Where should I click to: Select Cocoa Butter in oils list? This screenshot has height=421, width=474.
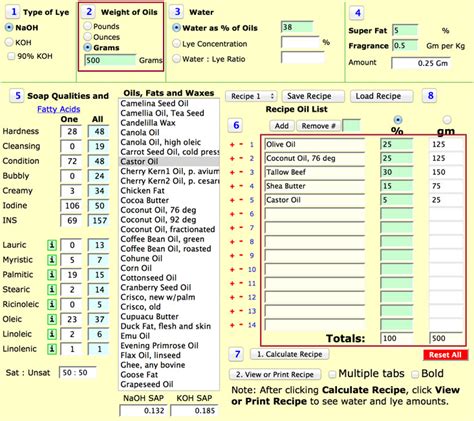[x=169, y=200]
